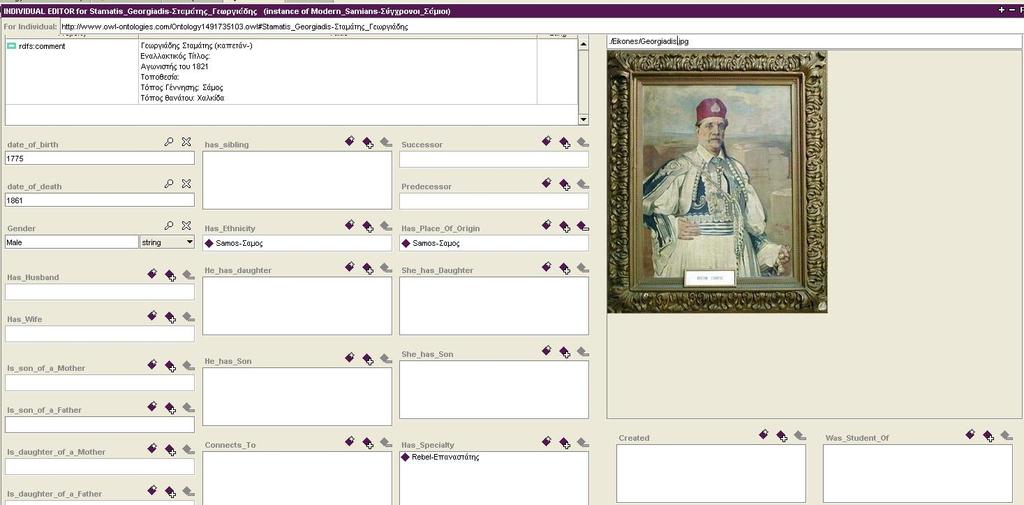Delete the date_of_death value with X icon
Viewport: 1024px width, 505px height.
coord(186,184)
